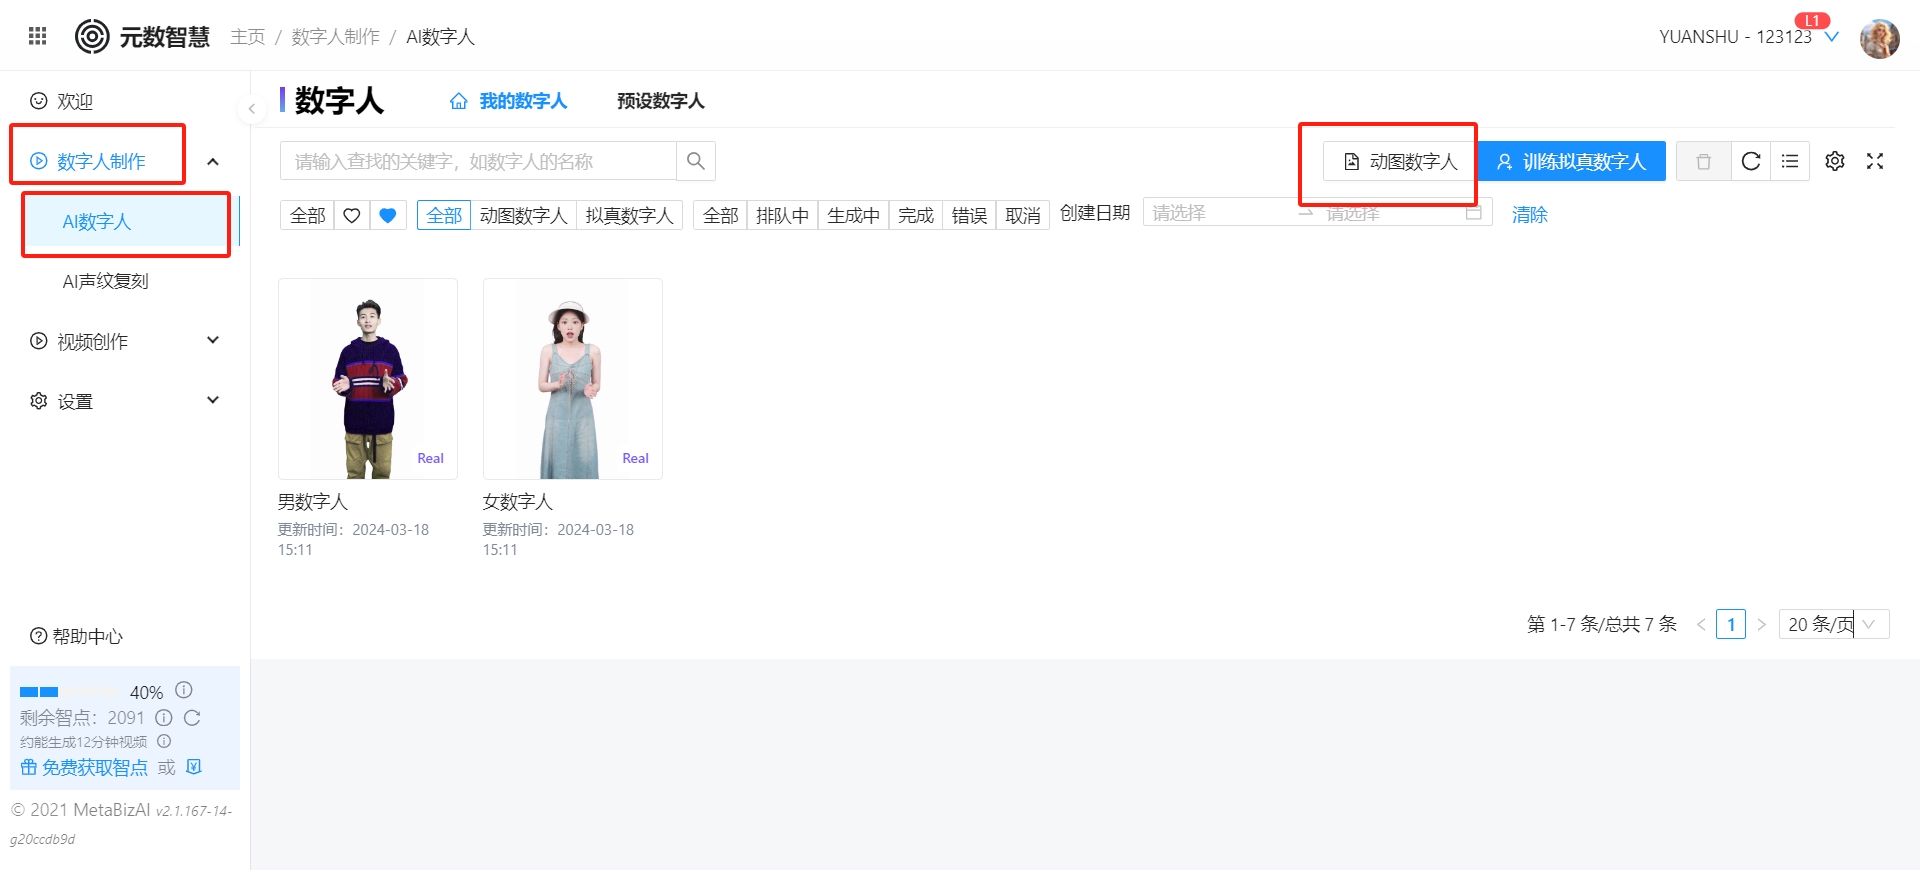This screenshot has height=870, width=1920.
Task: Select the 拟真数字人 type filter
Action: [629, 215]
